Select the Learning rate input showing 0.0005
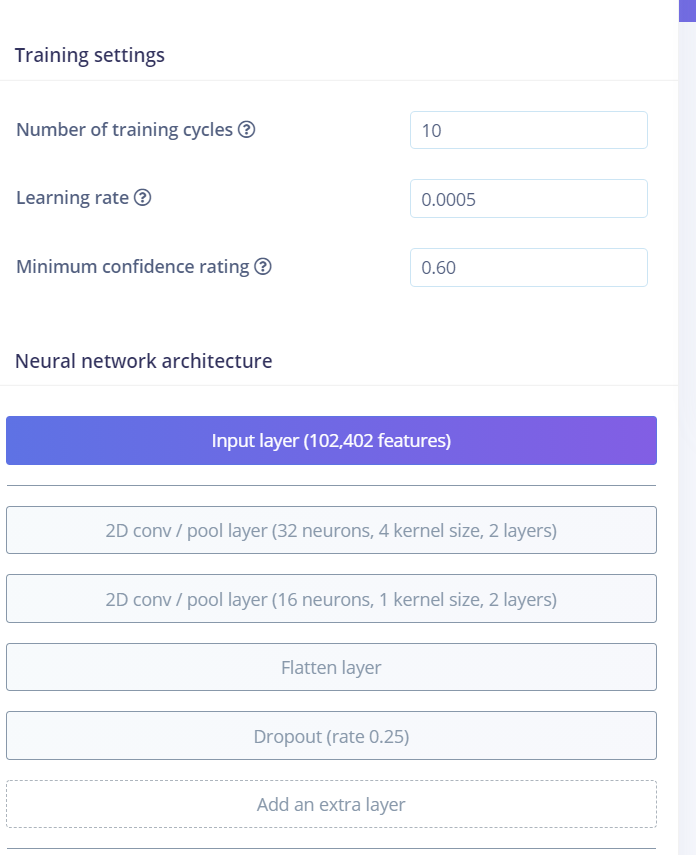Viewport: 696px width, 855px height. coord(529,199)
